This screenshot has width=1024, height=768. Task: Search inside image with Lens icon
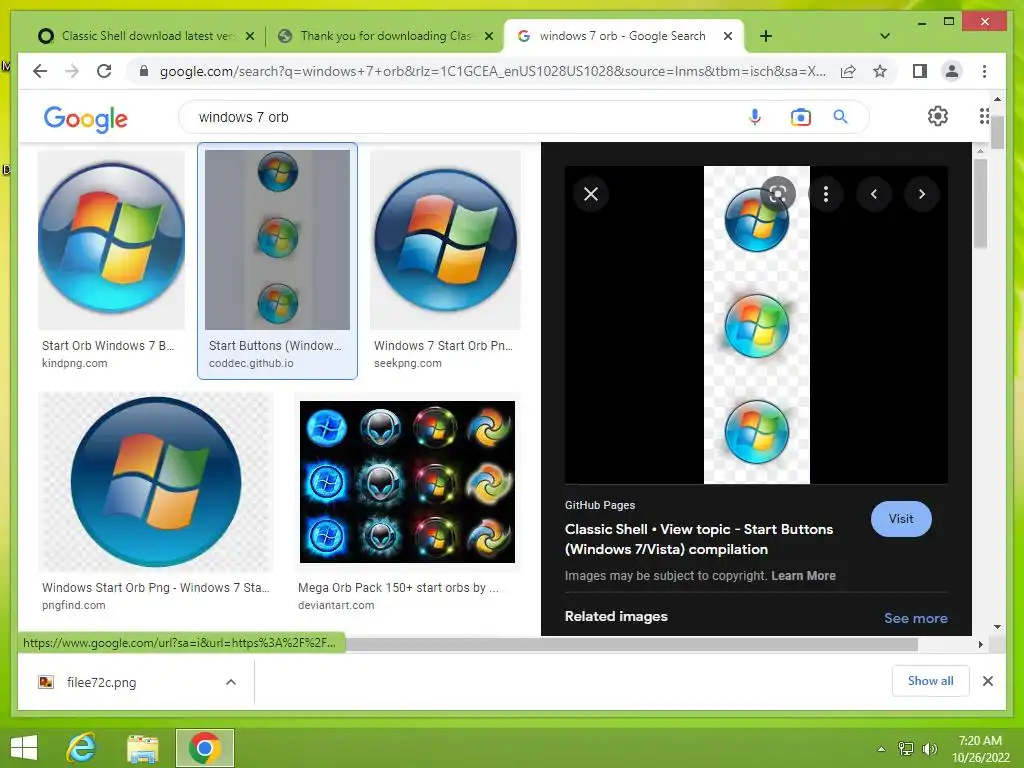pyautogui.click(x=777, y=194)
